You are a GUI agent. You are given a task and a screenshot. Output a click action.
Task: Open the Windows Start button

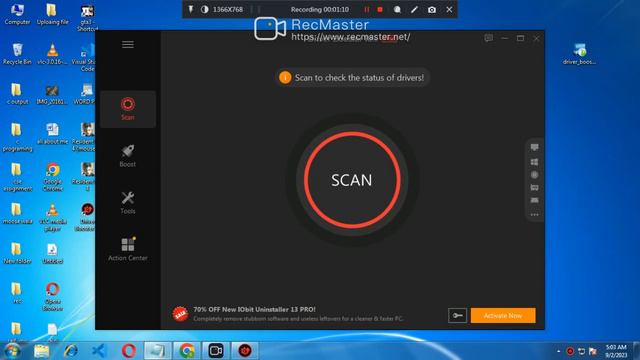[x=12, y=351]
